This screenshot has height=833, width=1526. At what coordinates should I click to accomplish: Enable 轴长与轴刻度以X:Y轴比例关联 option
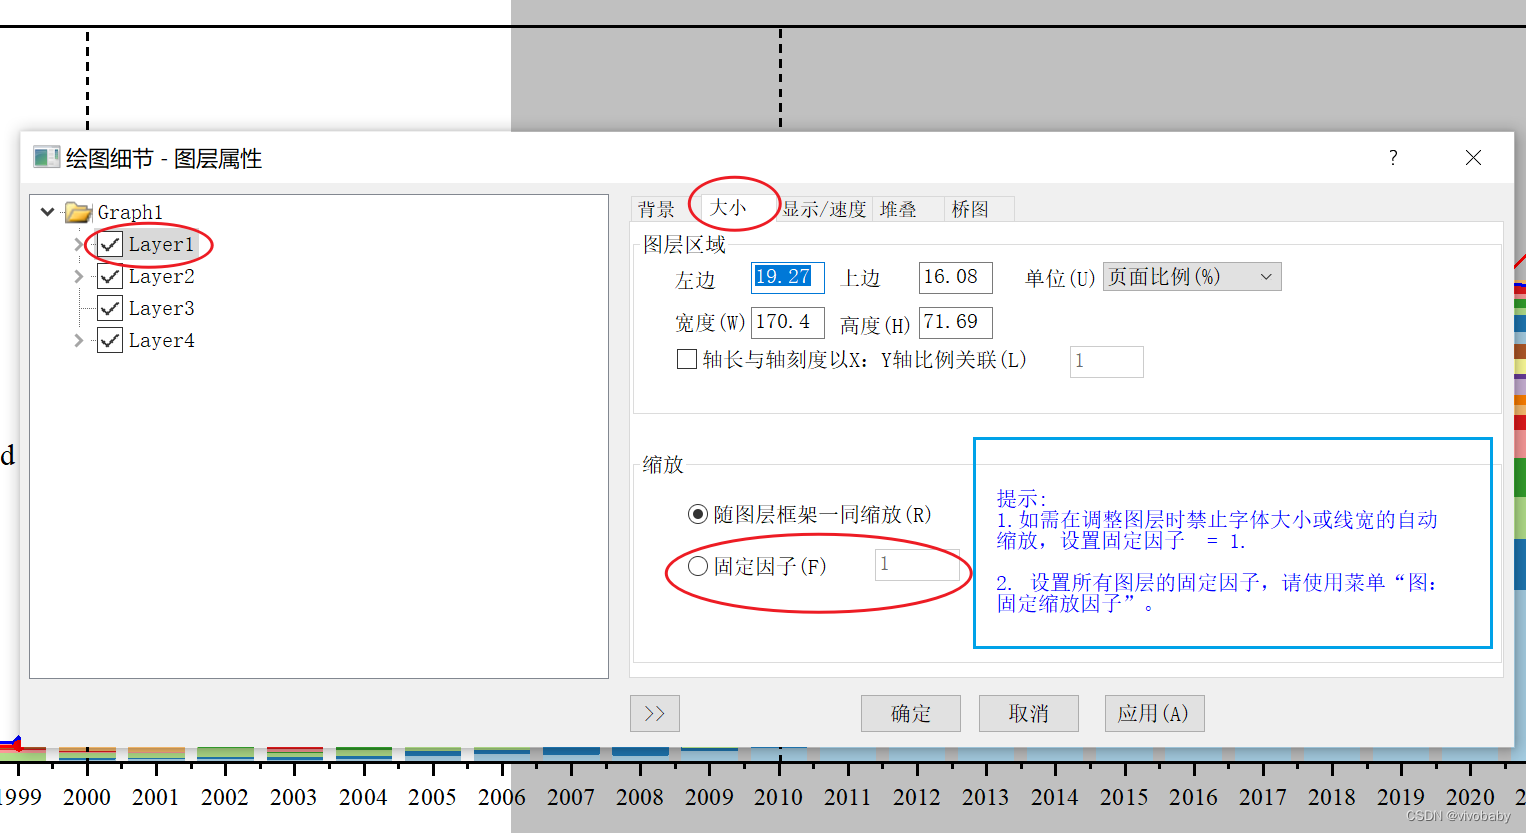[x=687, y=359]
